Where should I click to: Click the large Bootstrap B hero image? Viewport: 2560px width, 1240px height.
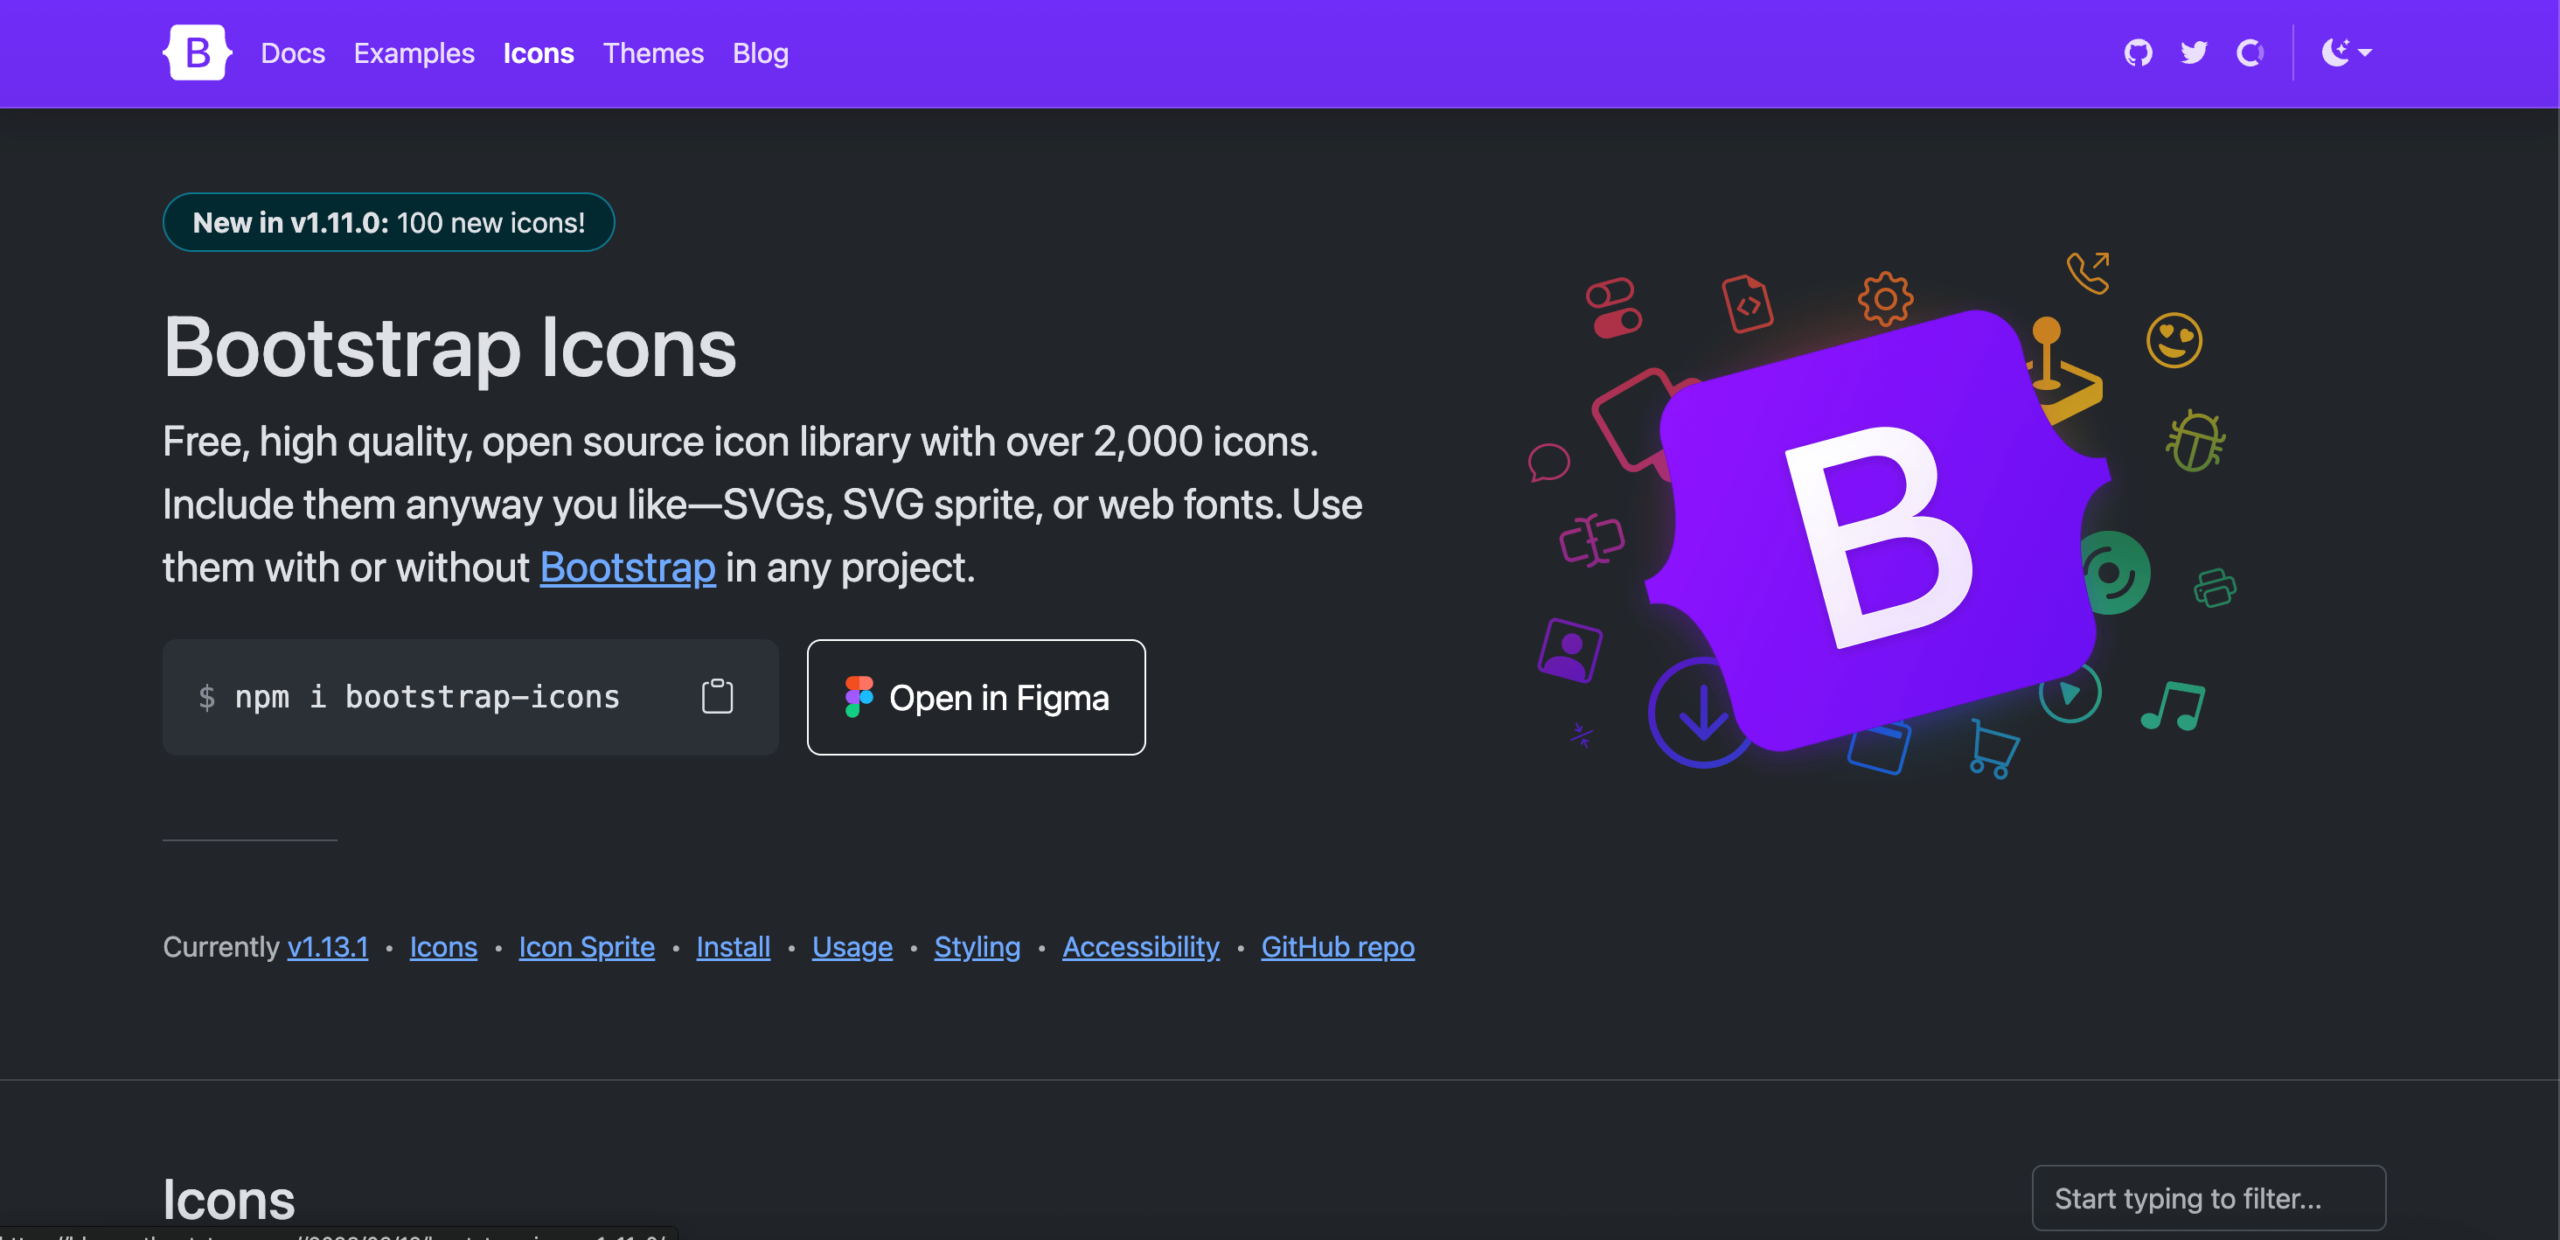tap(1878, 530)
